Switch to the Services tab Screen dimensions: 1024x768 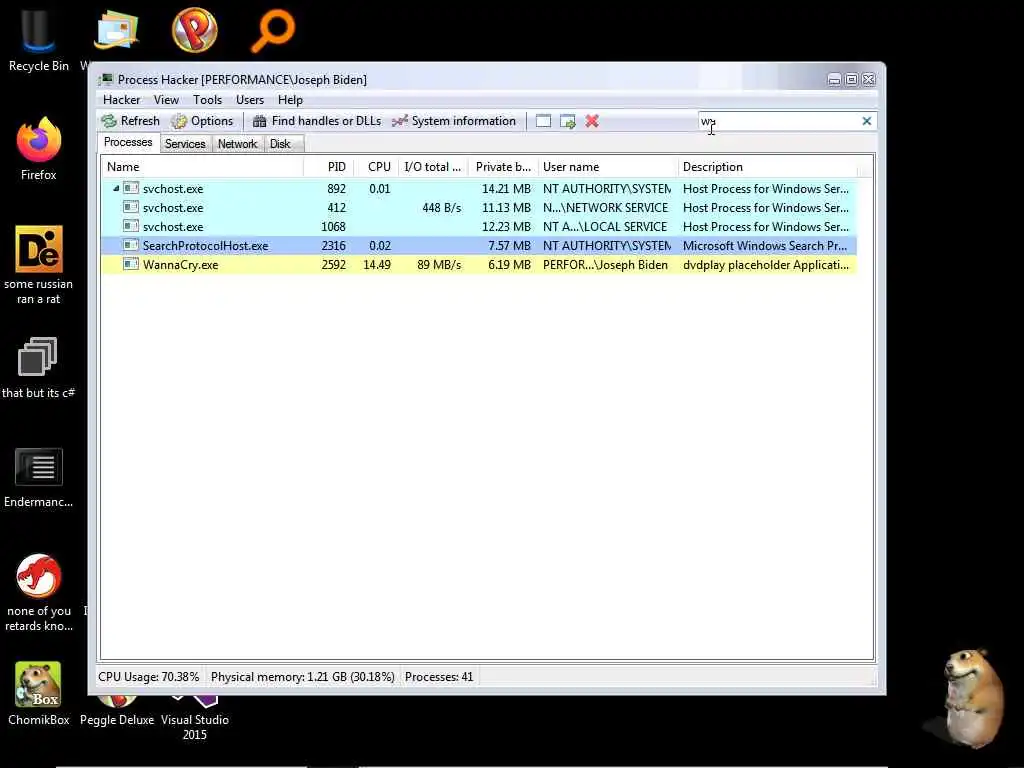click(x=185, y=144)
